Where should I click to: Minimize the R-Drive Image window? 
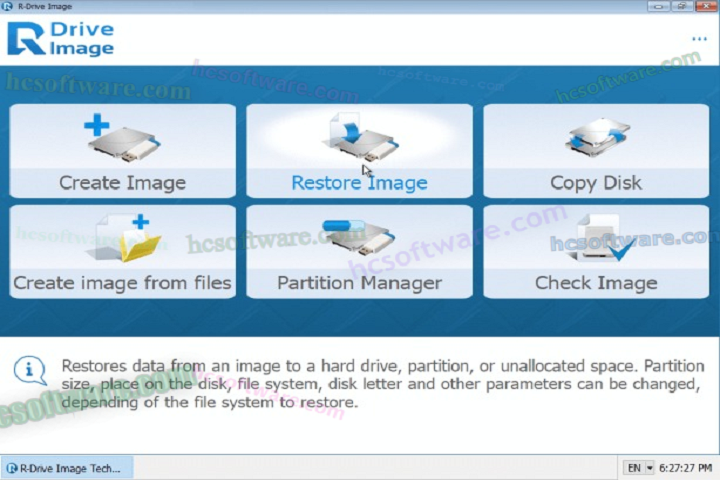tap(658, 6)
